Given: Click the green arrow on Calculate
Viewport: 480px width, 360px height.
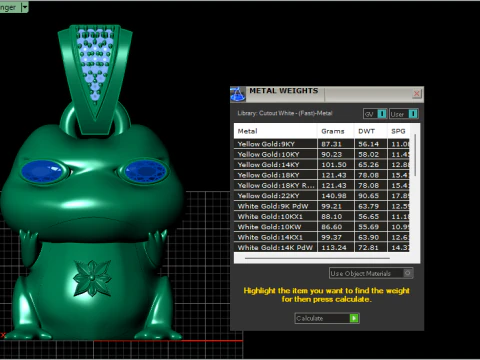Looking at the screenshot, I should (x=354, y=318).
